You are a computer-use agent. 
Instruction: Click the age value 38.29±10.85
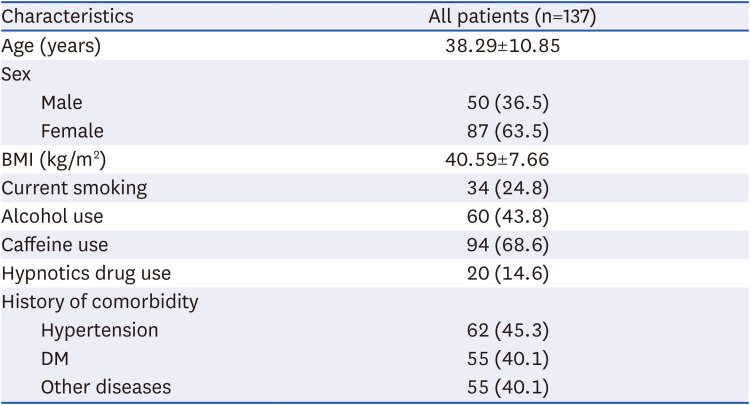tap(502, 46)
